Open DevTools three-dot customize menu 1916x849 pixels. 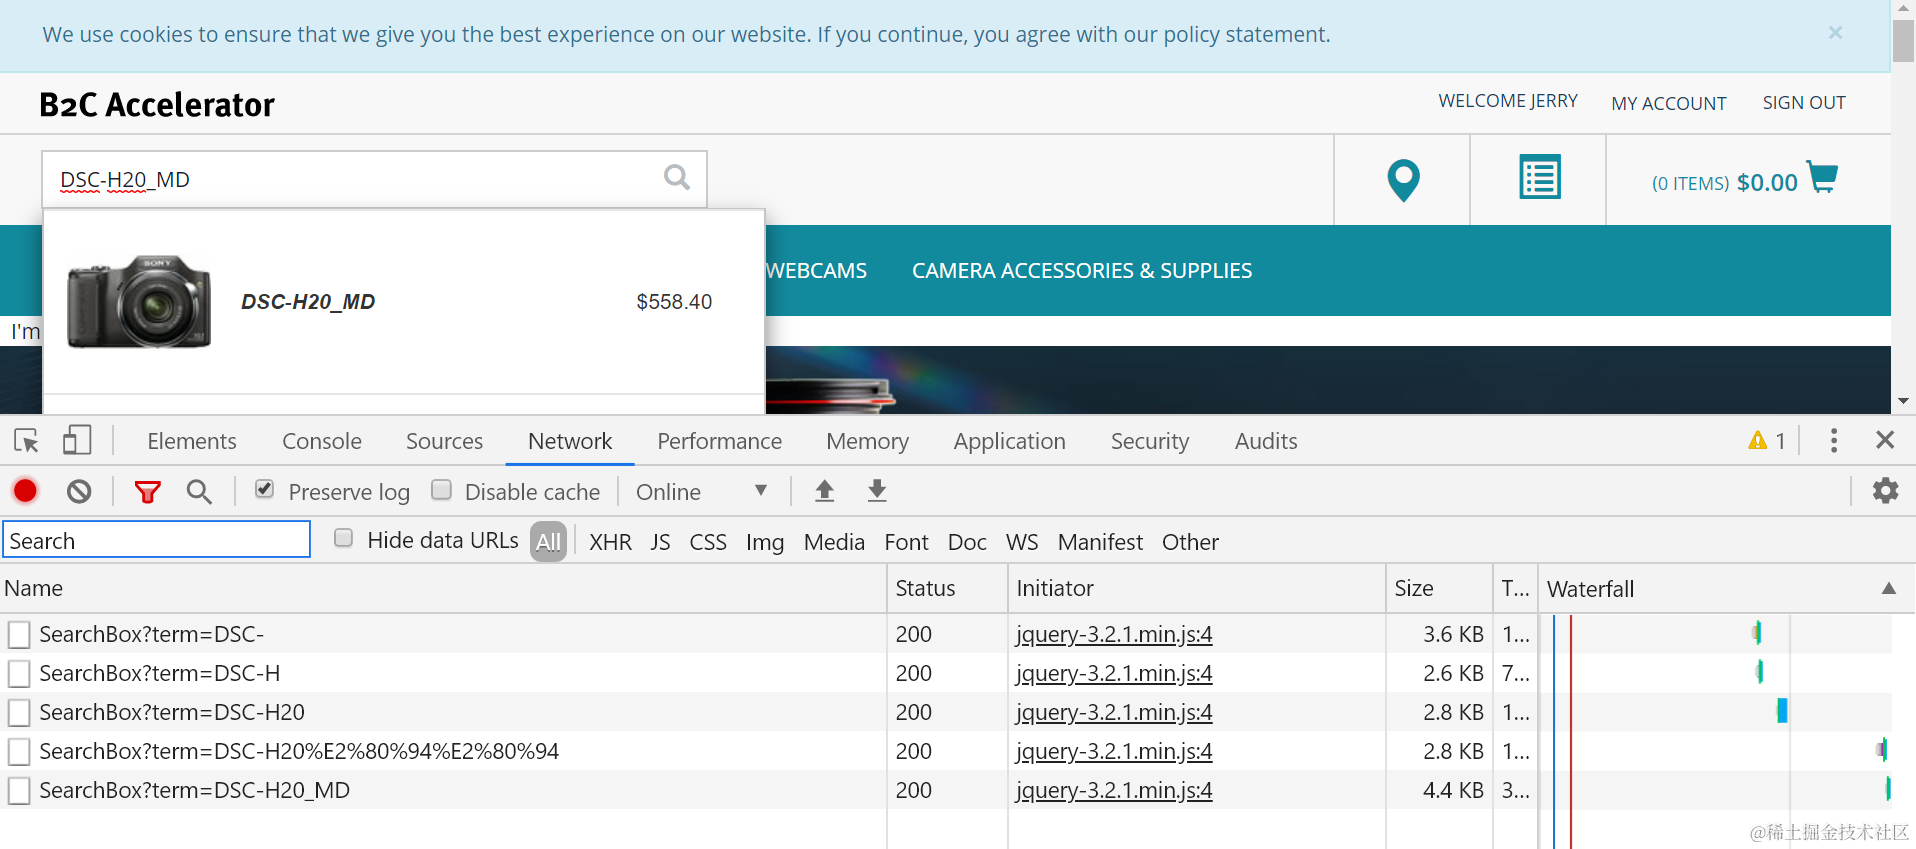click(1833, 440)
